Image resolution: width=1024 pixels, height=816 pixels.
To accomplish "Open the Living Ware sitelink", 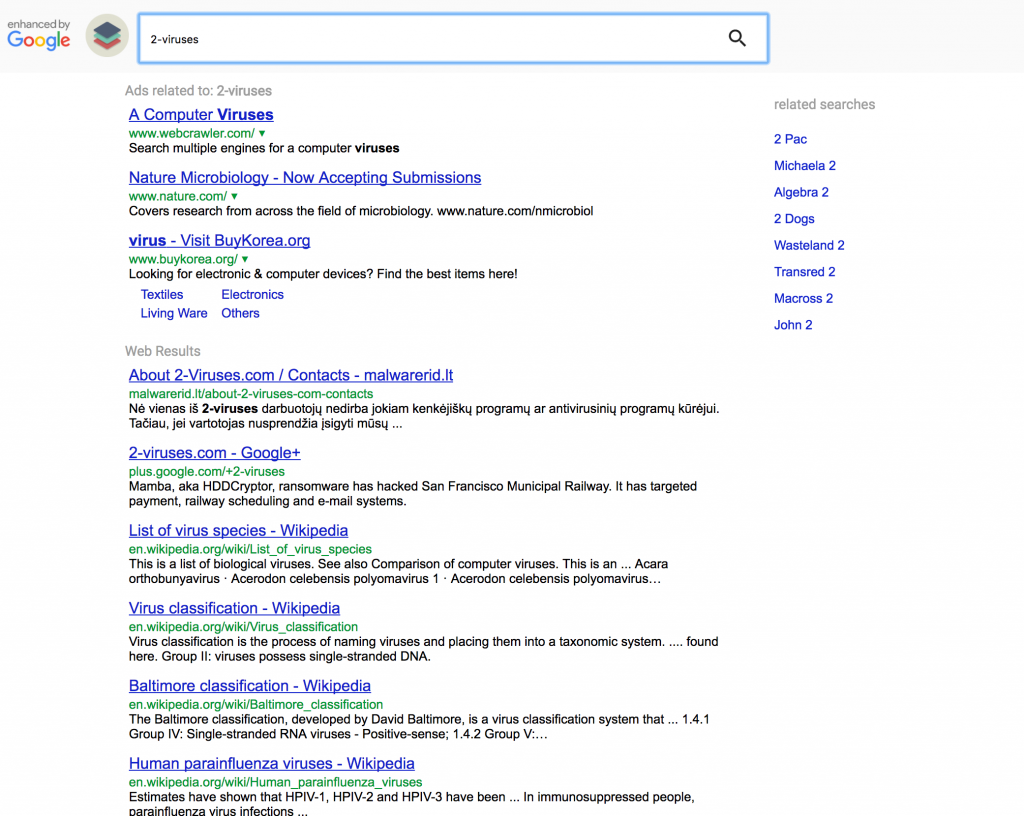I will 174,313.
